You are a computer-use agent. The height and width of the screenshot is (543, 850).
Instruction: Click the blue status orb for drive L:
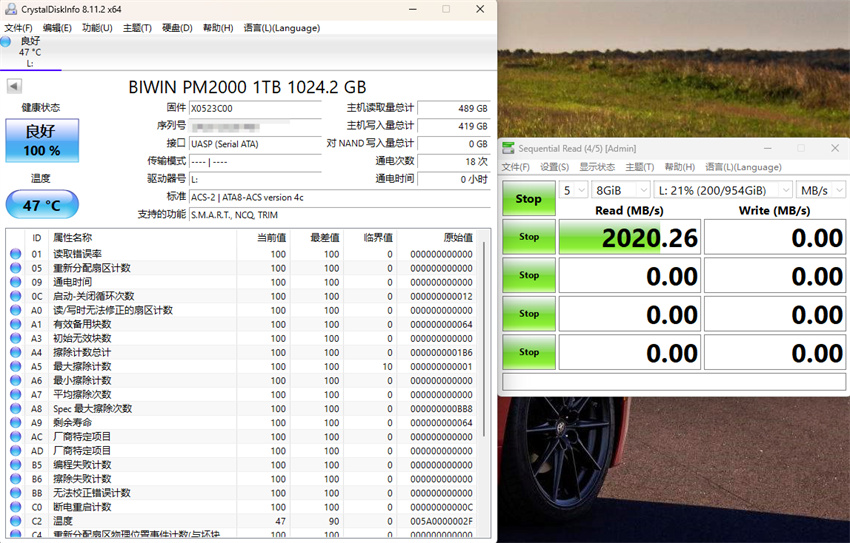(x=5, y=42)
